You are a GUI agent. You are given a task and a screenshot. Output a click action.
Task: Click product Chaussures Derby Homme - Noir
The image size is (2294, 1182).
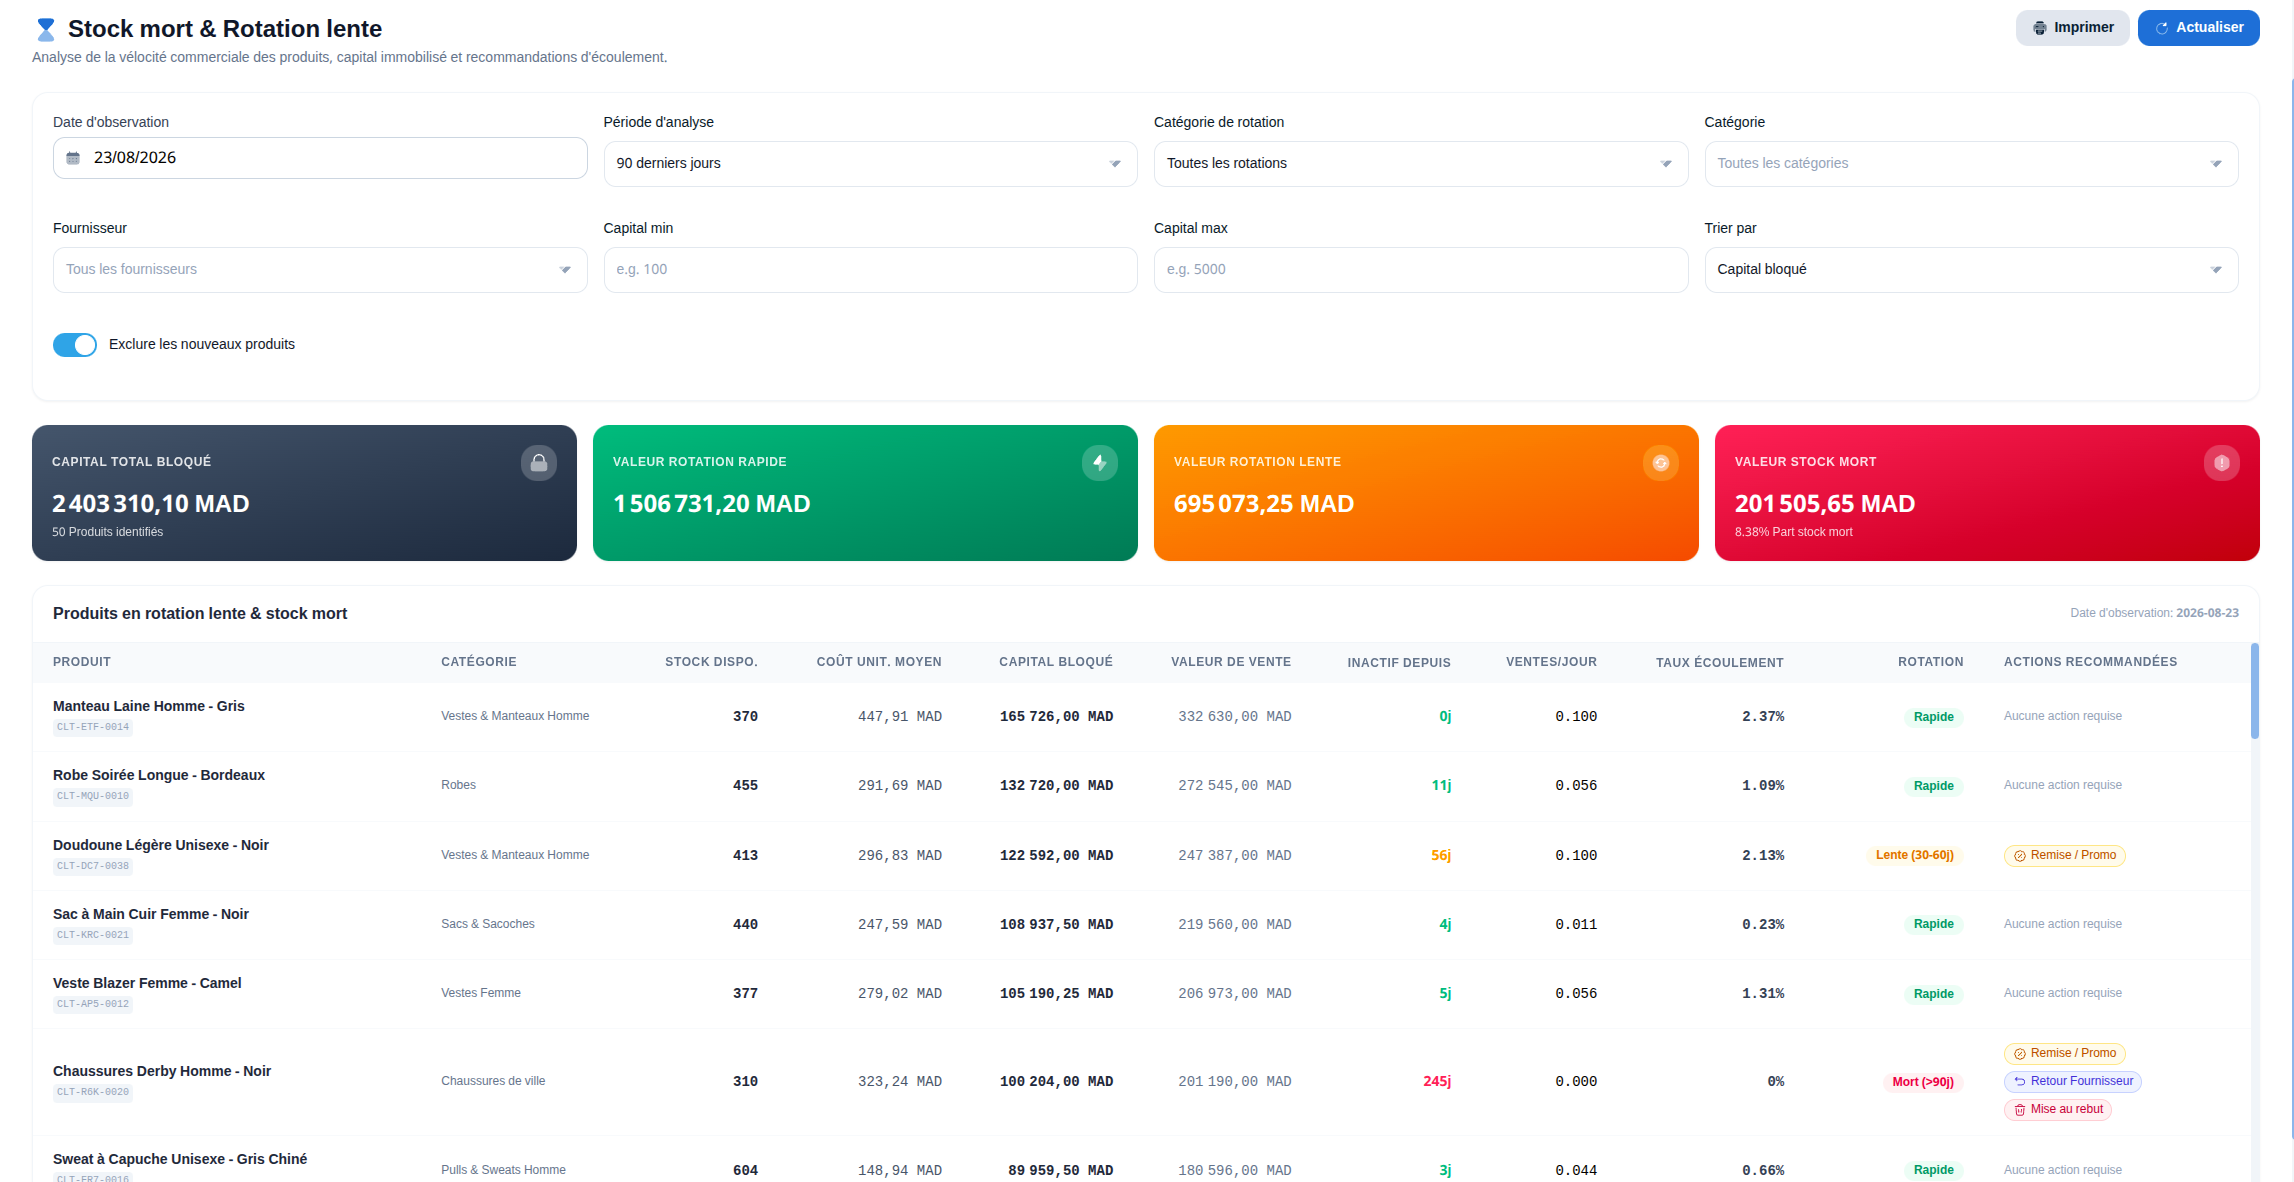tap(162, 1071)
